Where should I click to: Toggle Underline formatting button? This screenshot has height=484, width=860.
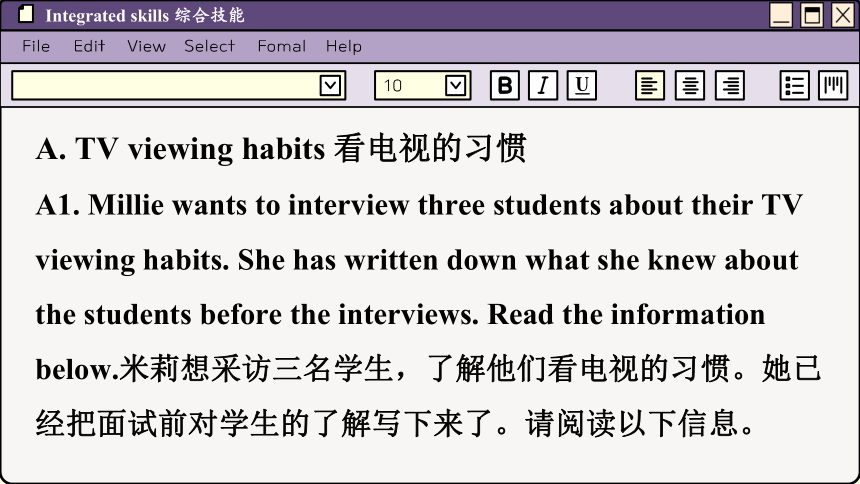tap(582, 86)
